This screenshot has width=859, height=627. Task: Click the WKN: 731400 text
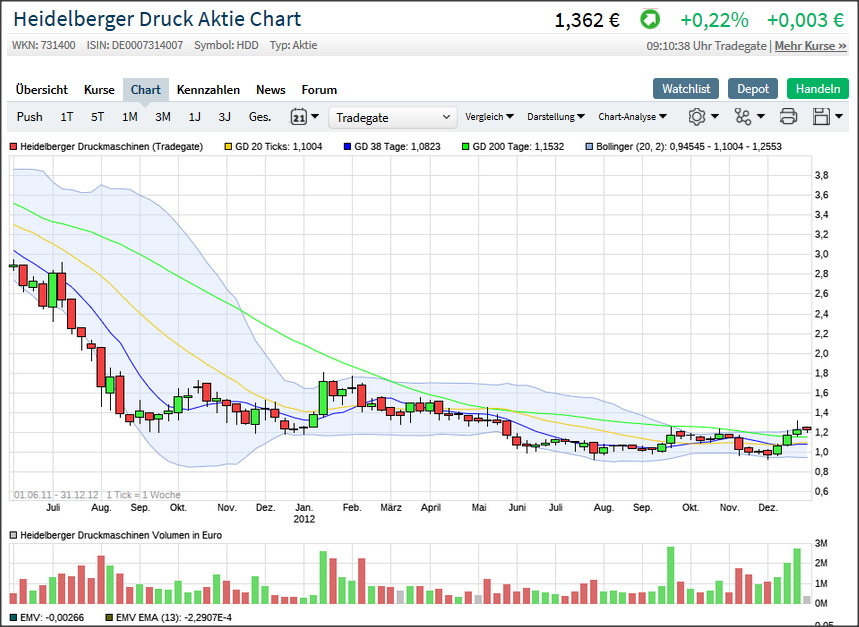[x=44, y=45]
